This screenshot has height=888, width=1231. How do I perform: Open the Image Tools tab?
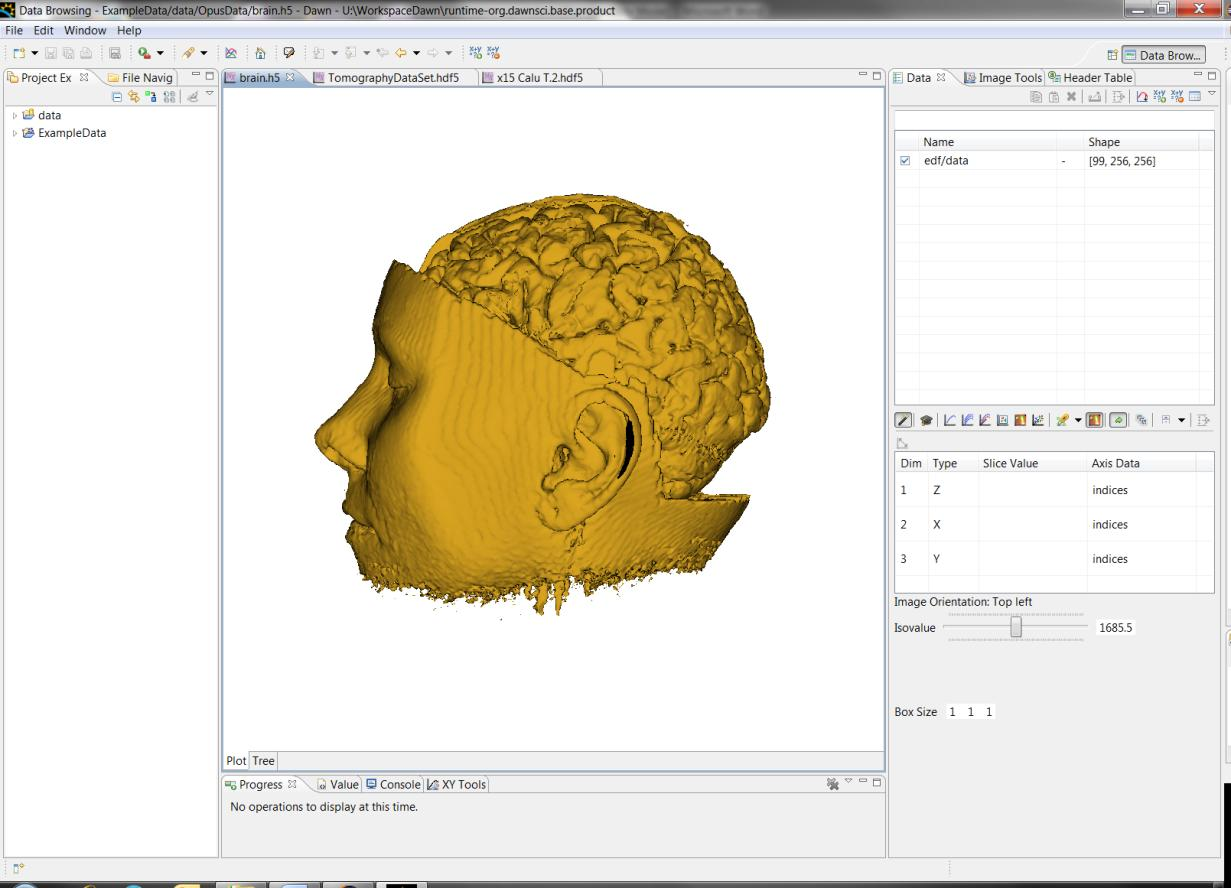pos(1002,78)
